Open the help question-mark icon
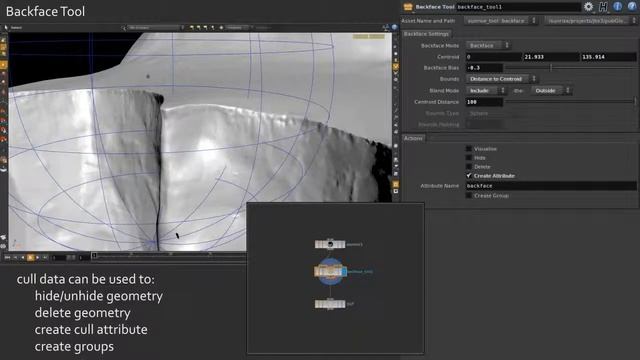The width and height of the screenshot is (640, 360). [x=632, y=7]
